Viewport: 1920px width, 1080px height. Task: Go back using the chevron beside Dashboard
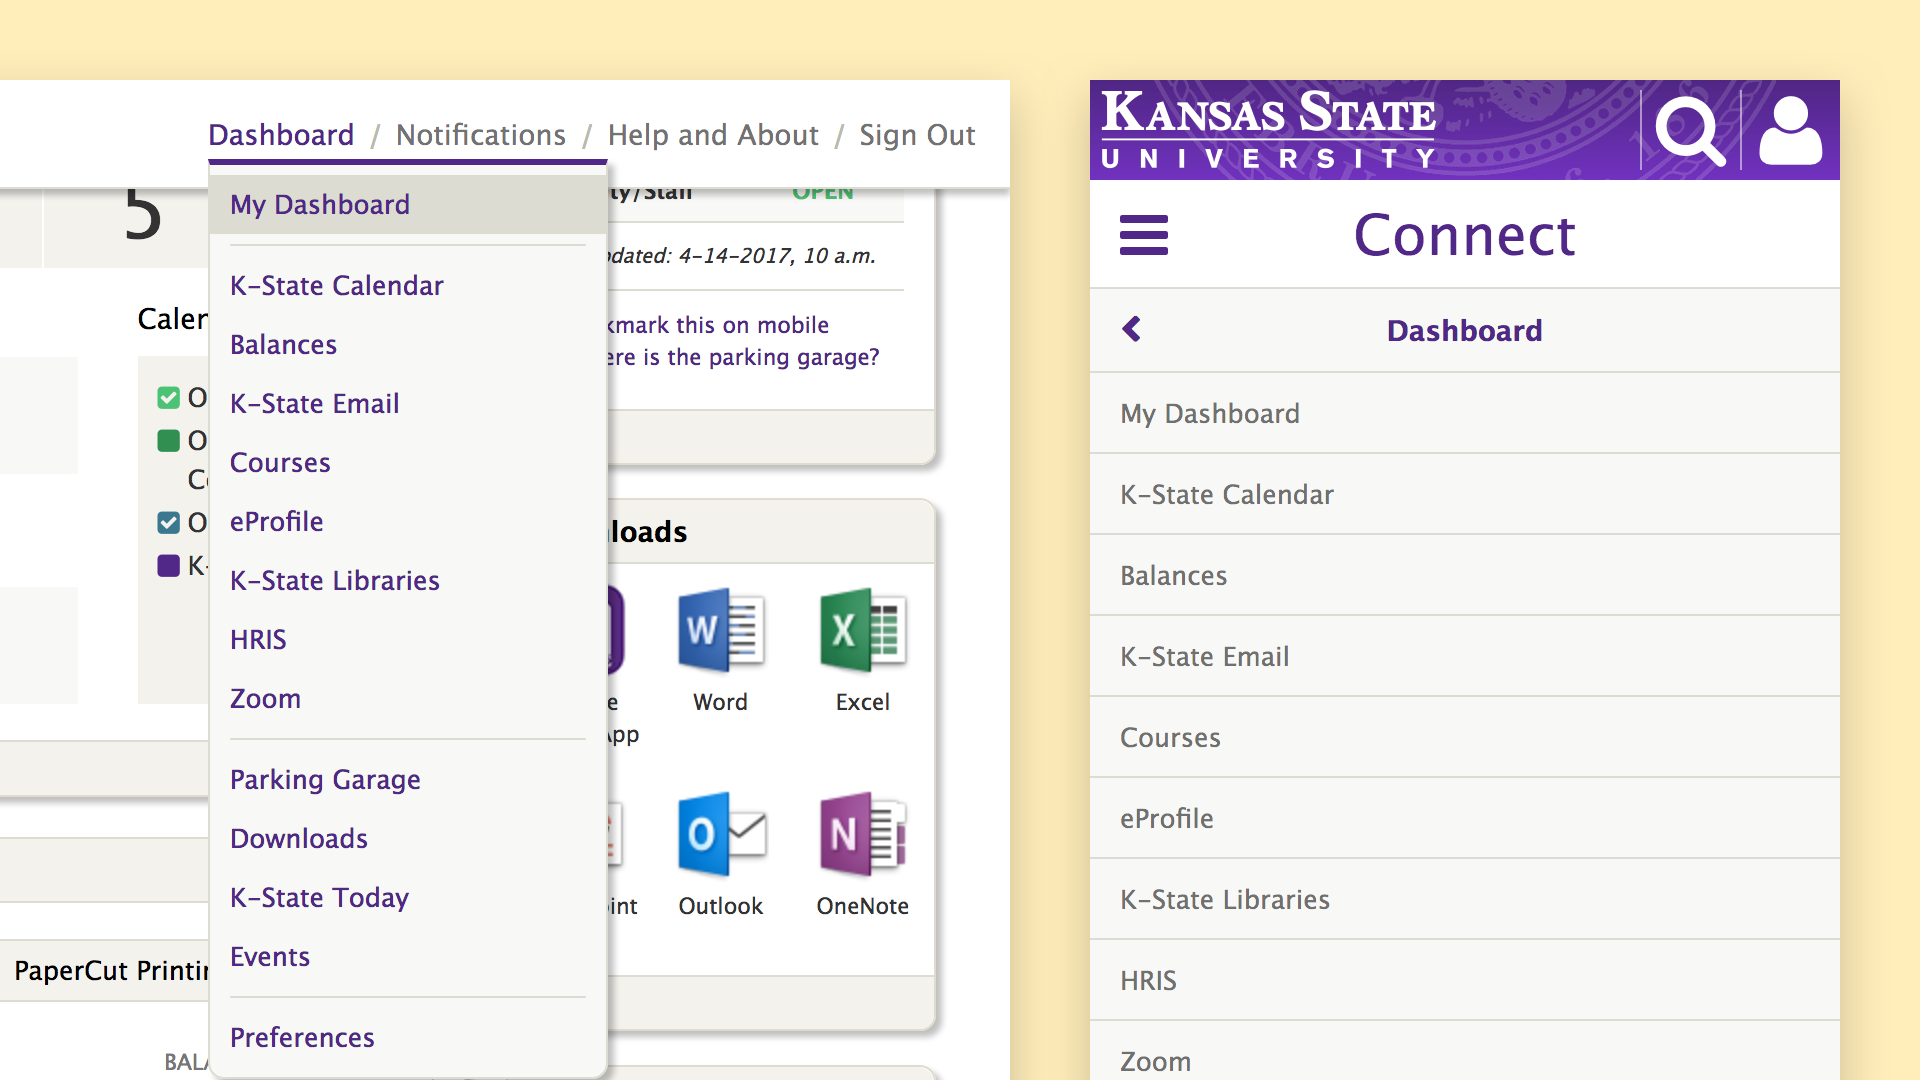(x=1132, y=329)
